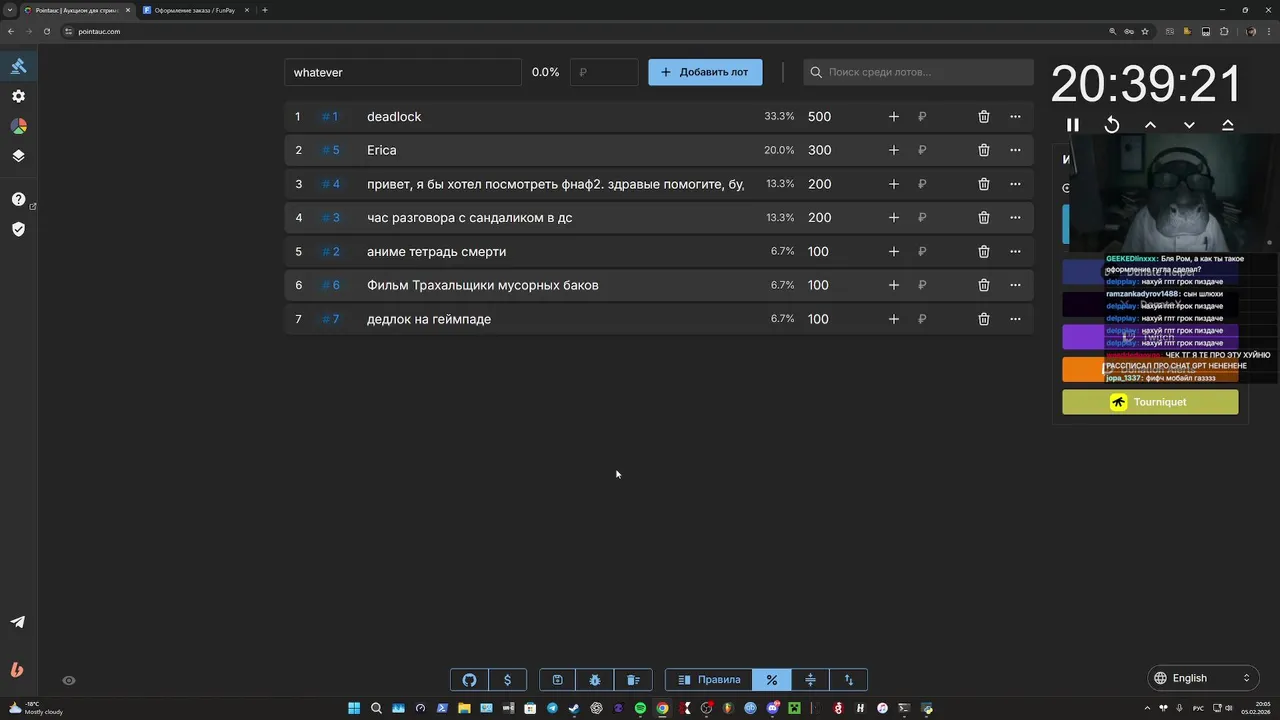This screenshot has height=720, width=1280.
Task: Open the English language dropdown
Action: pyautogui.click(x=1201, y=678)
